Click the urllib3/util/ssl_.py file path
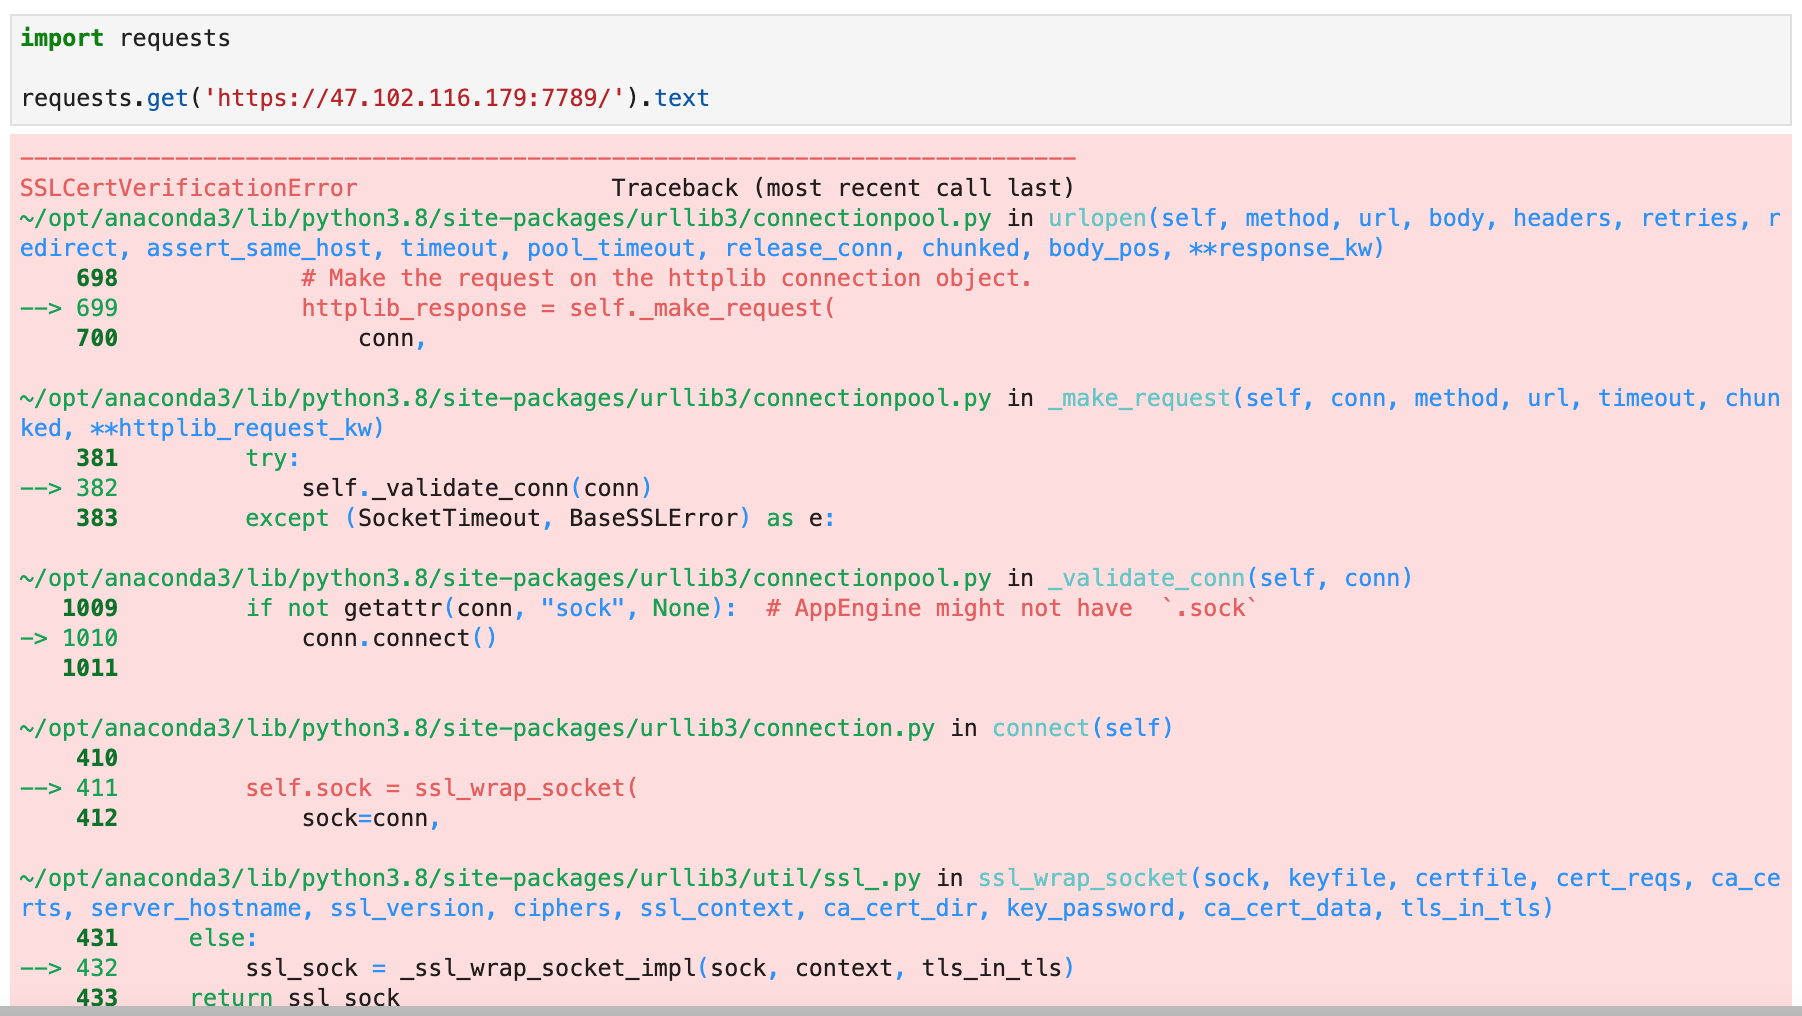The width and height of the screenshot is (1802, 1016). (x=470, y=878)
